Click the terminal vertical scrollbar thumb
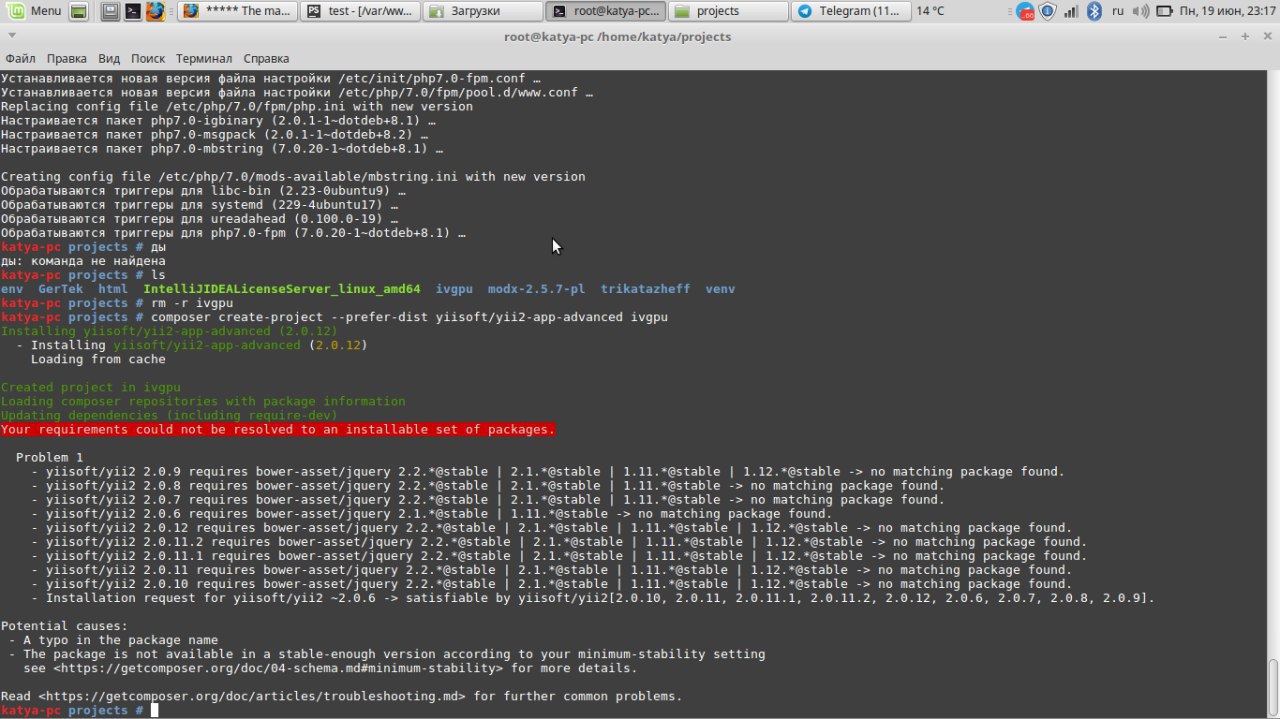 point(1273,688)
